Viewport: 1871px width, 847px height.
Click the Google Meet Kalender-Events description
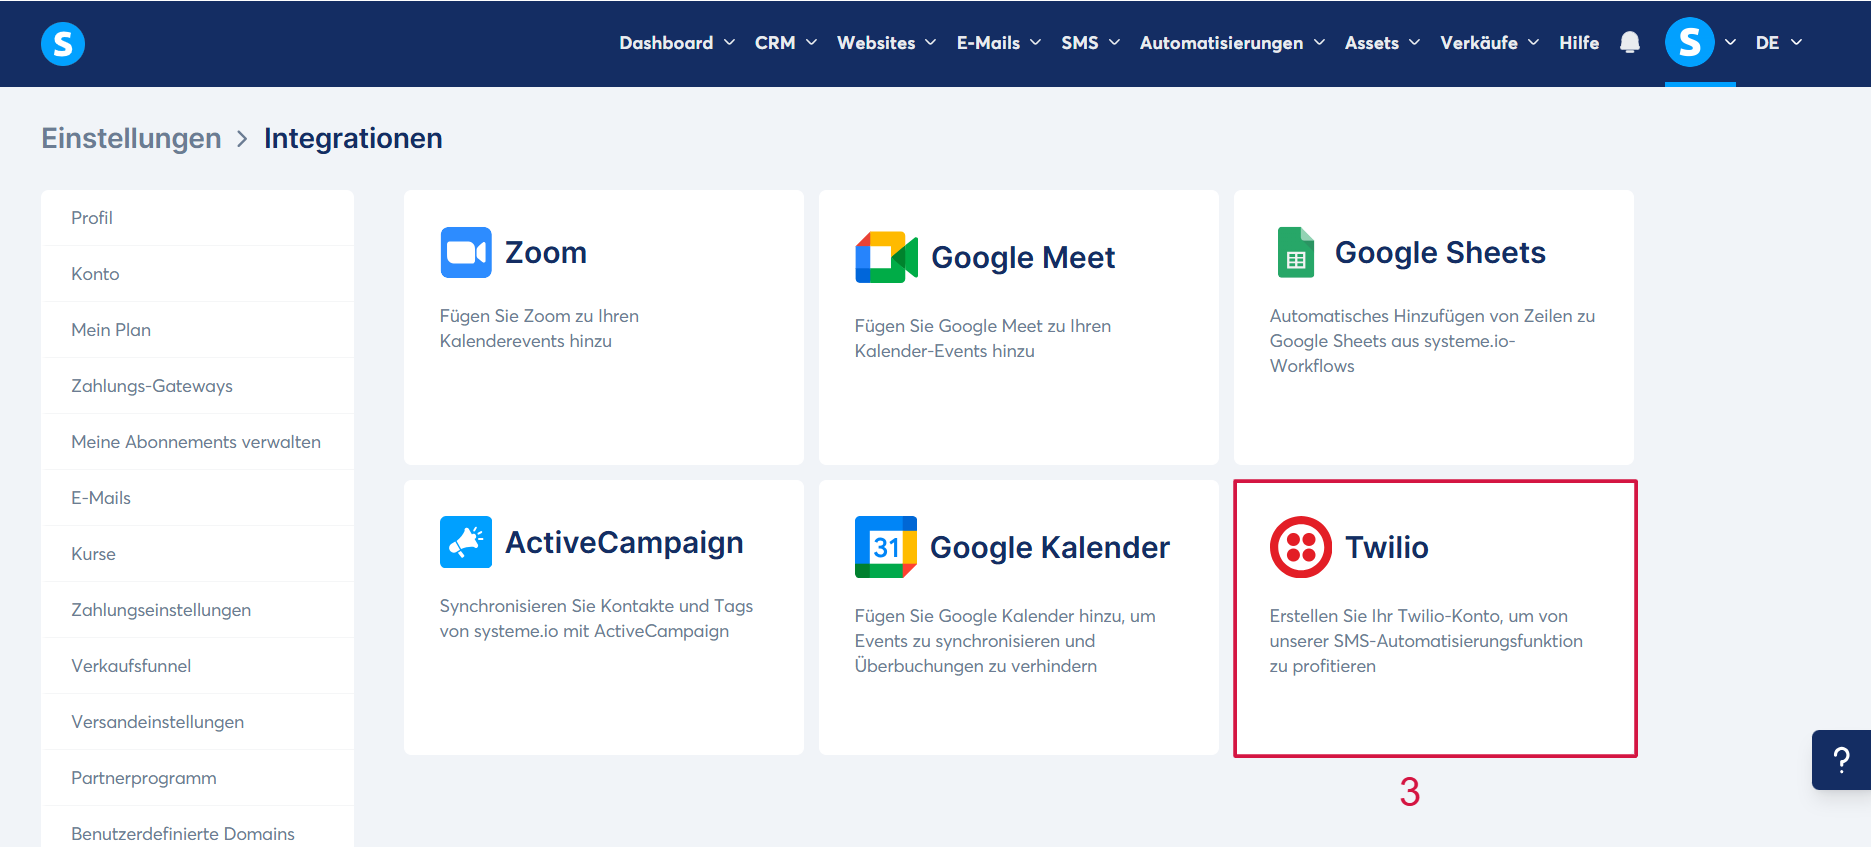pyautogui.click(x=983, y=338)
